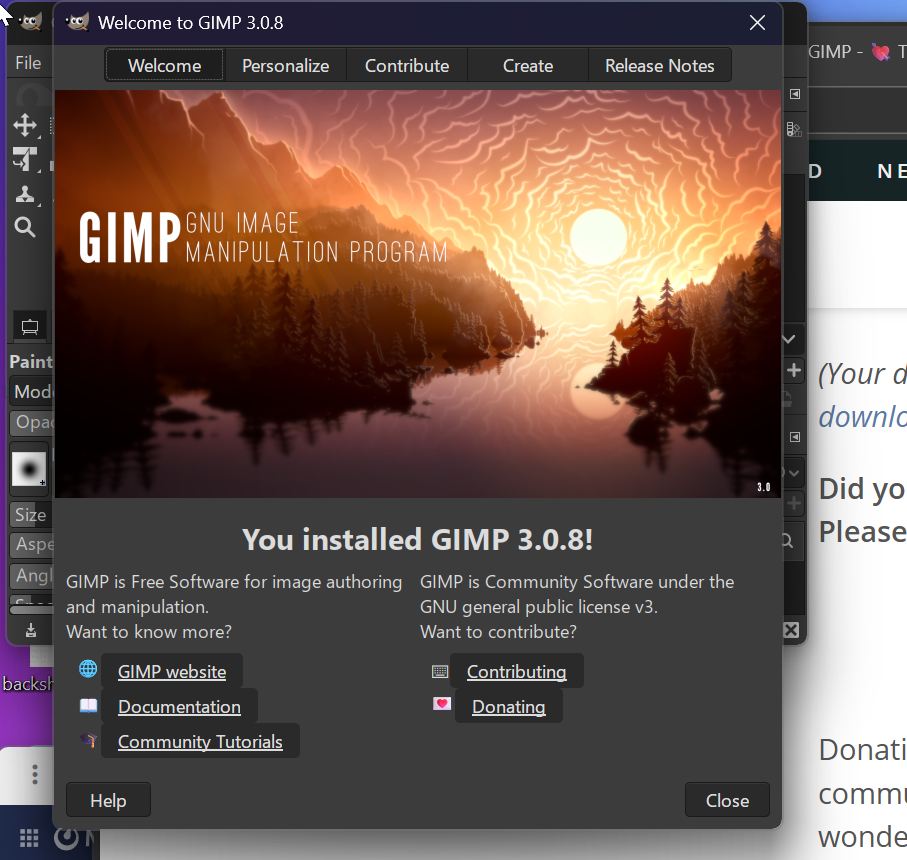
Task: Open the Donating link
Action: [508, 706]
